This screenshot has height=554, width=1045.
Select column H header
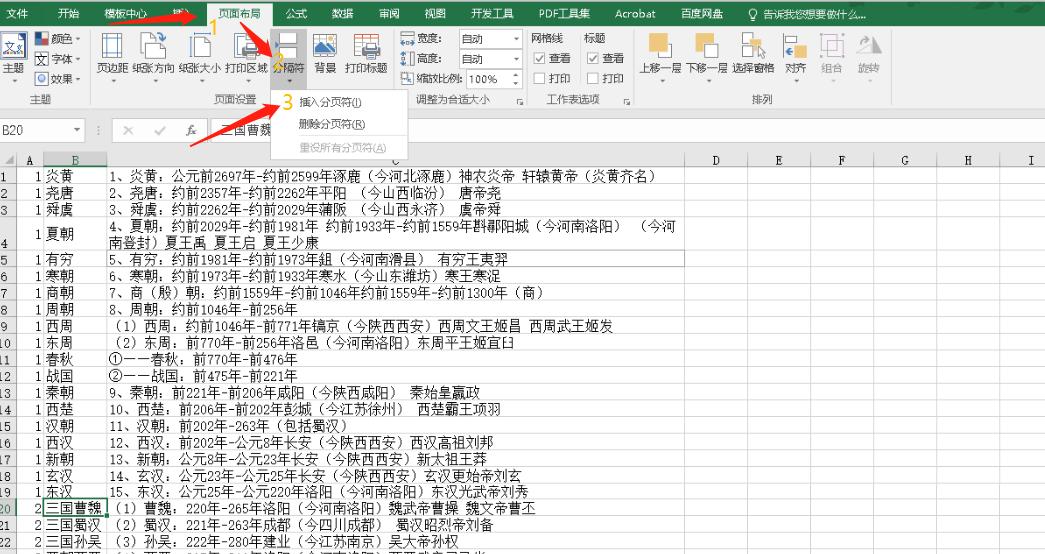point(968,160)
